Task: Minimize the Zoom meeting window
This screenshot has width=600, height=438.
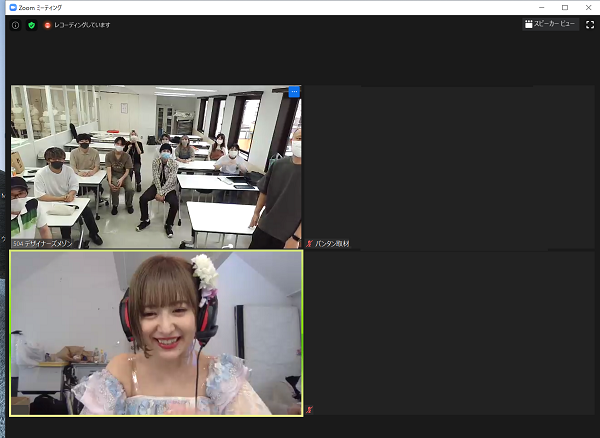Action: [541, 7]
